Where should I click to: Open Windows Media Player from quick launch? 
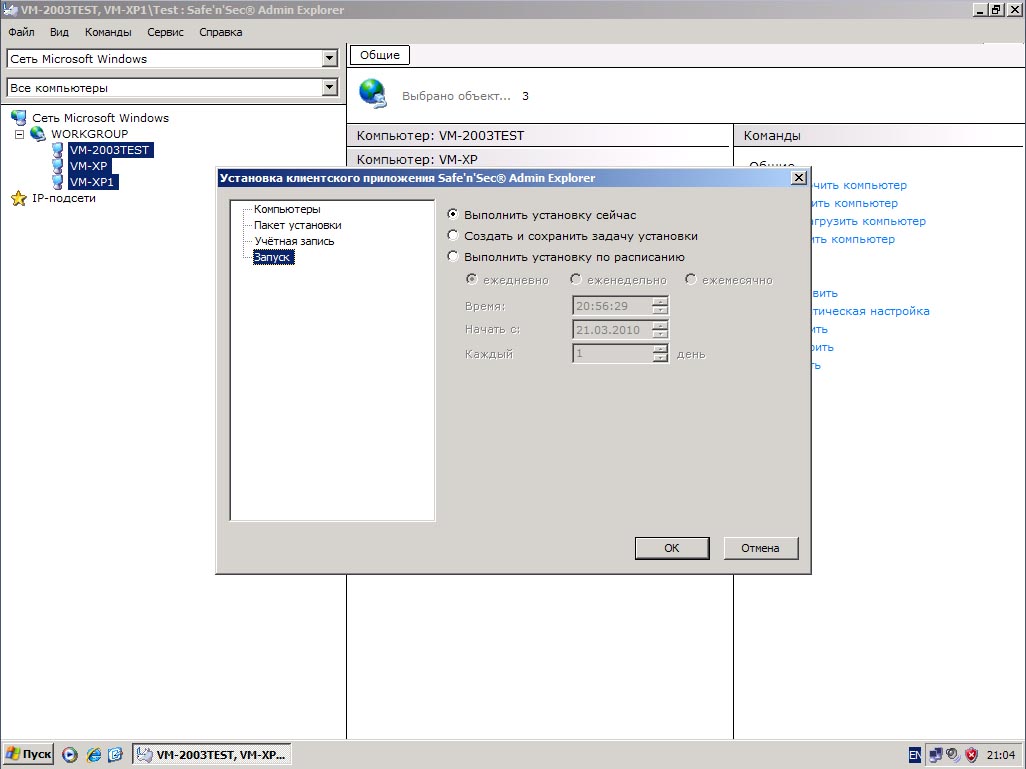click(x=69, y=755)
